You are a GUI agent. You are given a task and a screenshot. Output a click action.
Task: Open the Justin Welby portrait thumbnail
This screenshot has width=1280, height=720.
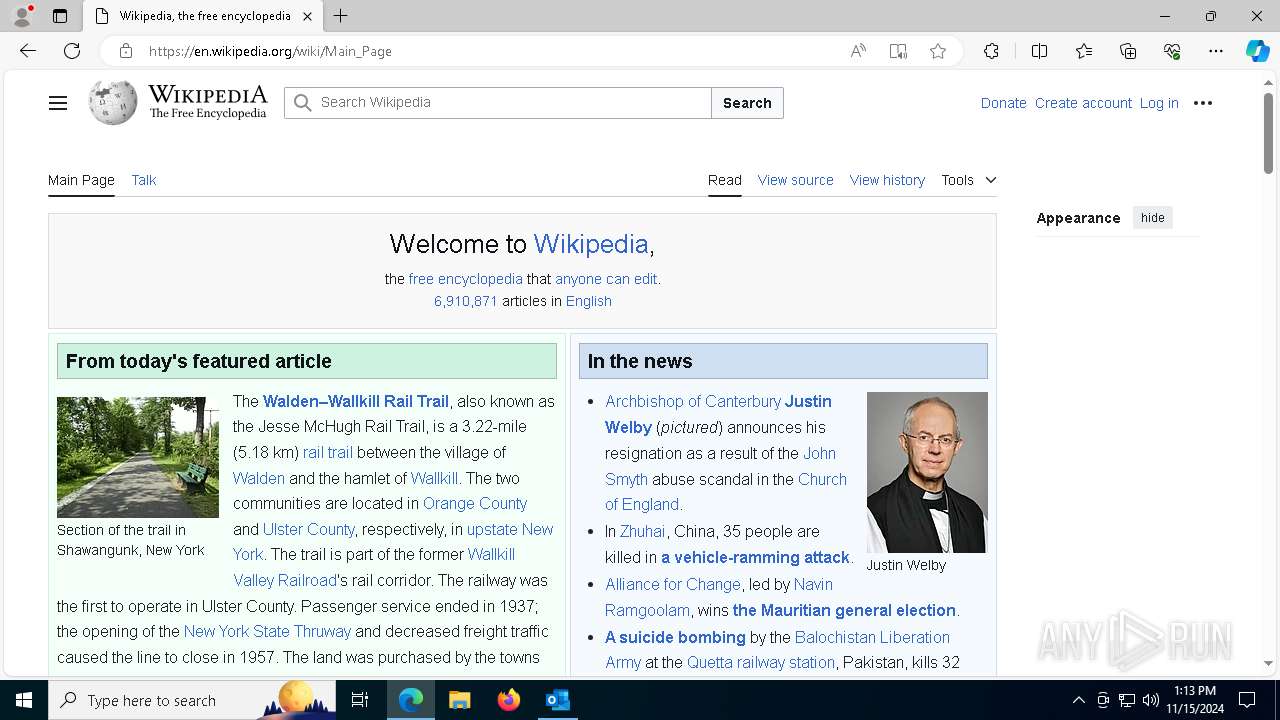[x=927, y=472]
